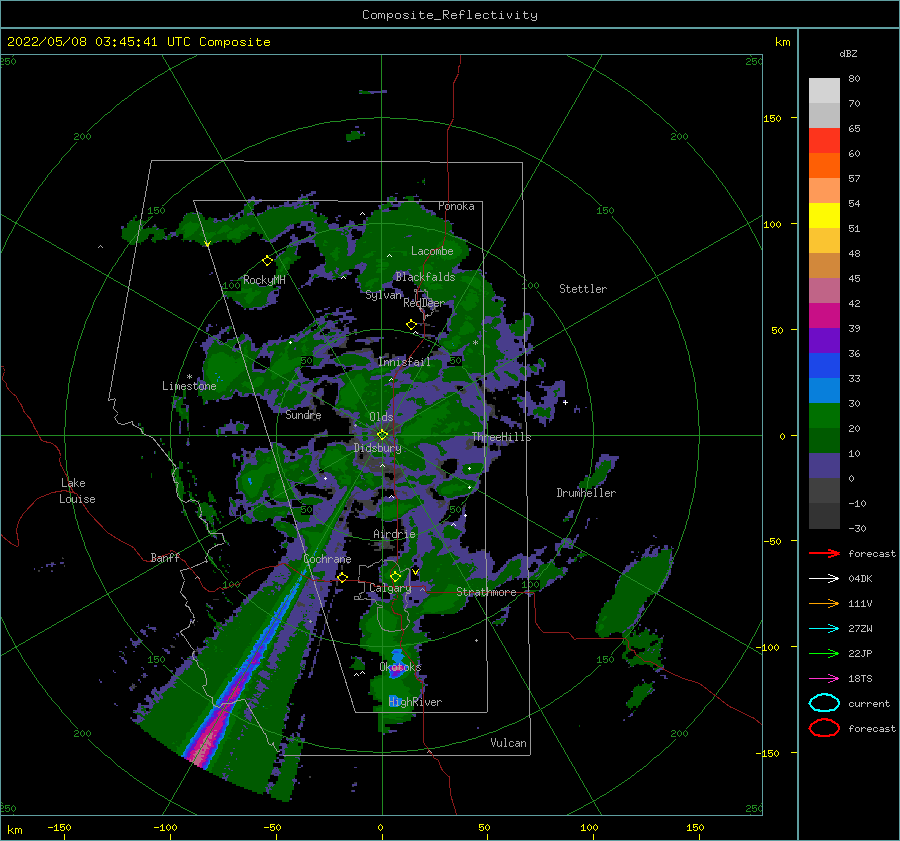Viewport: 900px width, 841px height.
Task: Click the Innisfail city label
Action: coord(404,362)
